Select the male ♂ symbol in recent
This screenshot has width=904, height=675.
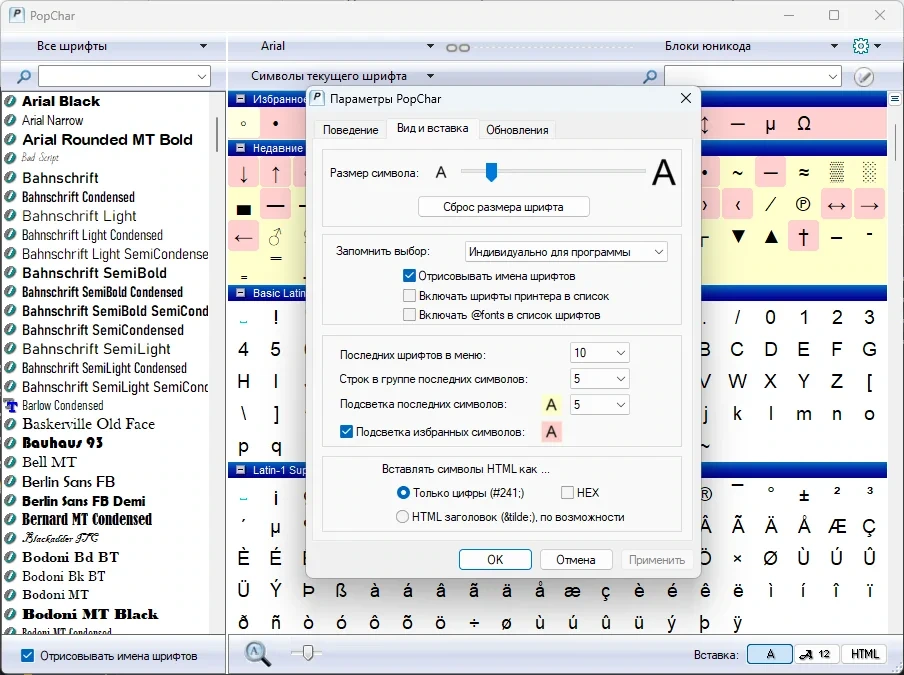(276, 236)
